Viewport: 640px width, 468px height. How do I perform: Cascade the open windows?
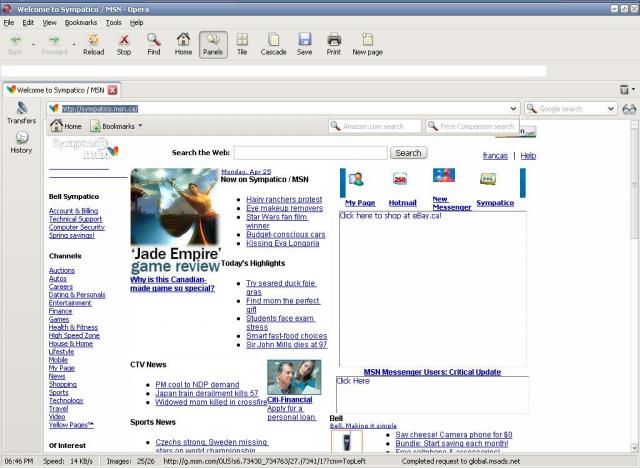(273, 44)
